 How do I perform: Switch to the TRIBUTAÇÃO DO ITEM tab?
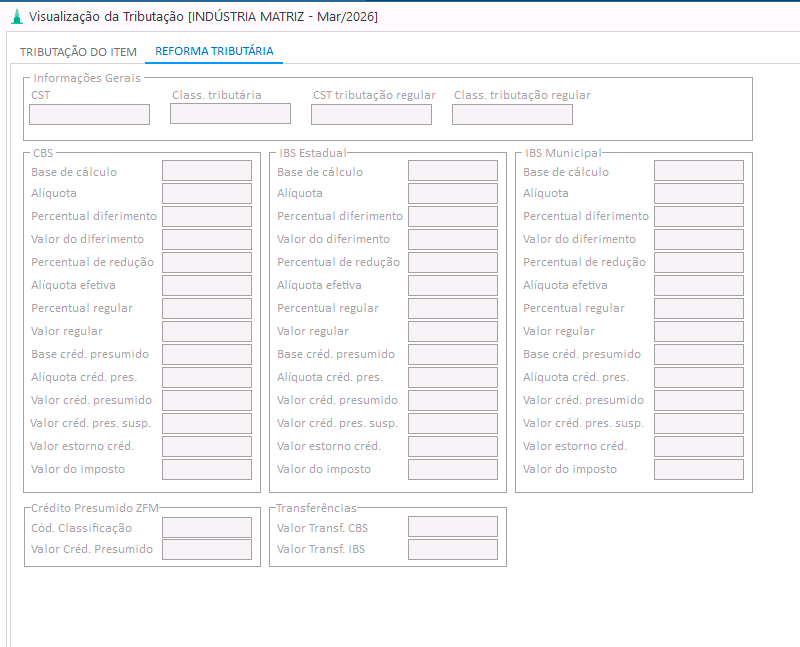point(78,52)
